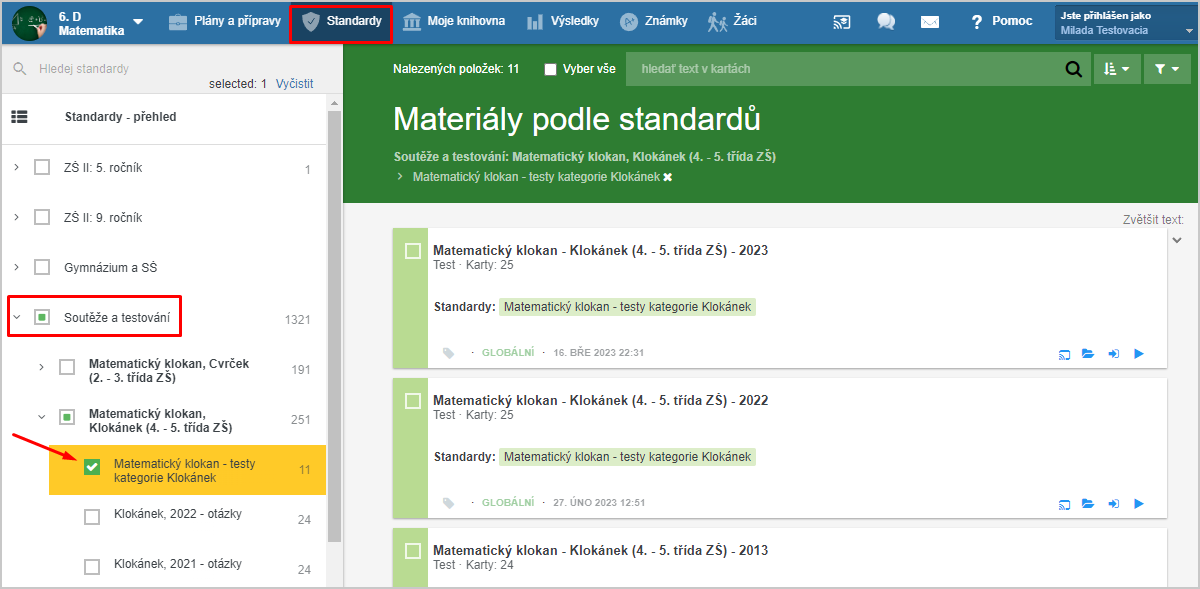Open the folder icon on the 2022 test card
Screen dimensions: 1200x589
1088,503
